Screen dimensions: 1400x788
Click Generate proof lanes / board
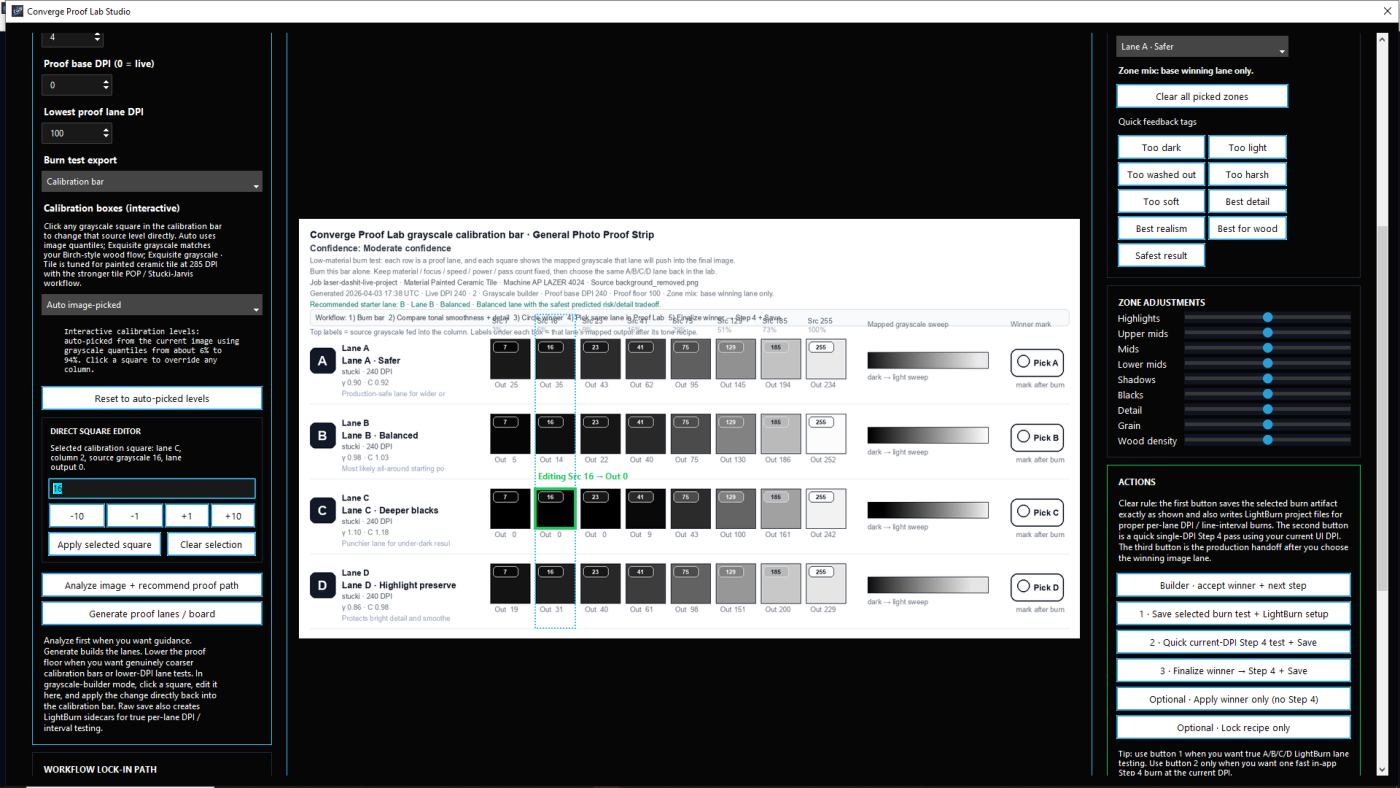click(152, 613)
